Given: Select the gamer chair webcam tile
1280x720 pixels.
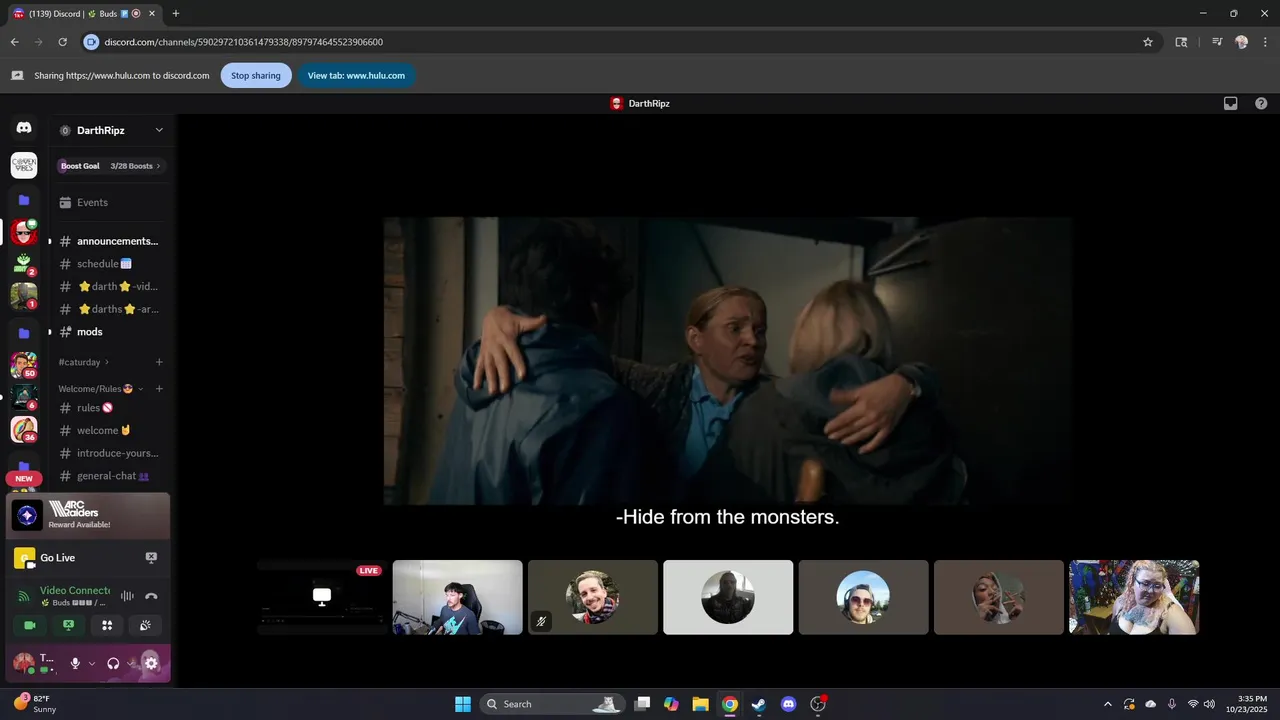Looking at the screenshot, I should pos(457,597).
